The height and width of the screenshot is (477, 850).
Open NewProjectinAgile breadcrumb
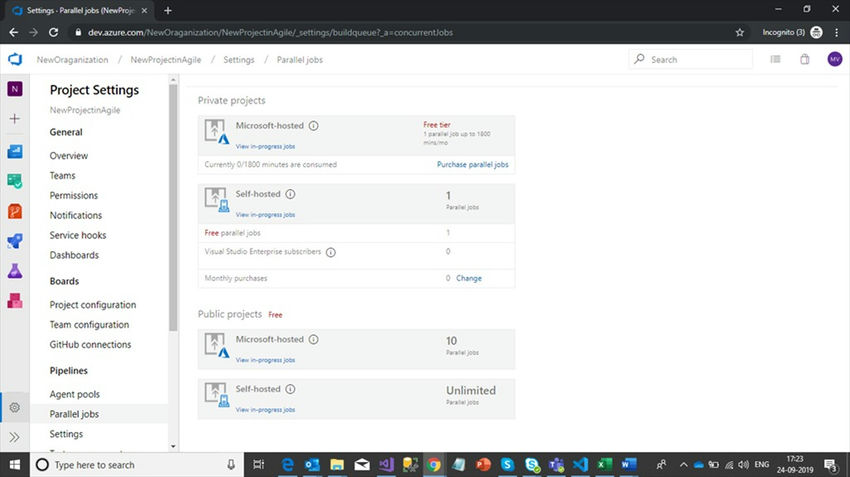pyautogui.click(x=166, y=60)
